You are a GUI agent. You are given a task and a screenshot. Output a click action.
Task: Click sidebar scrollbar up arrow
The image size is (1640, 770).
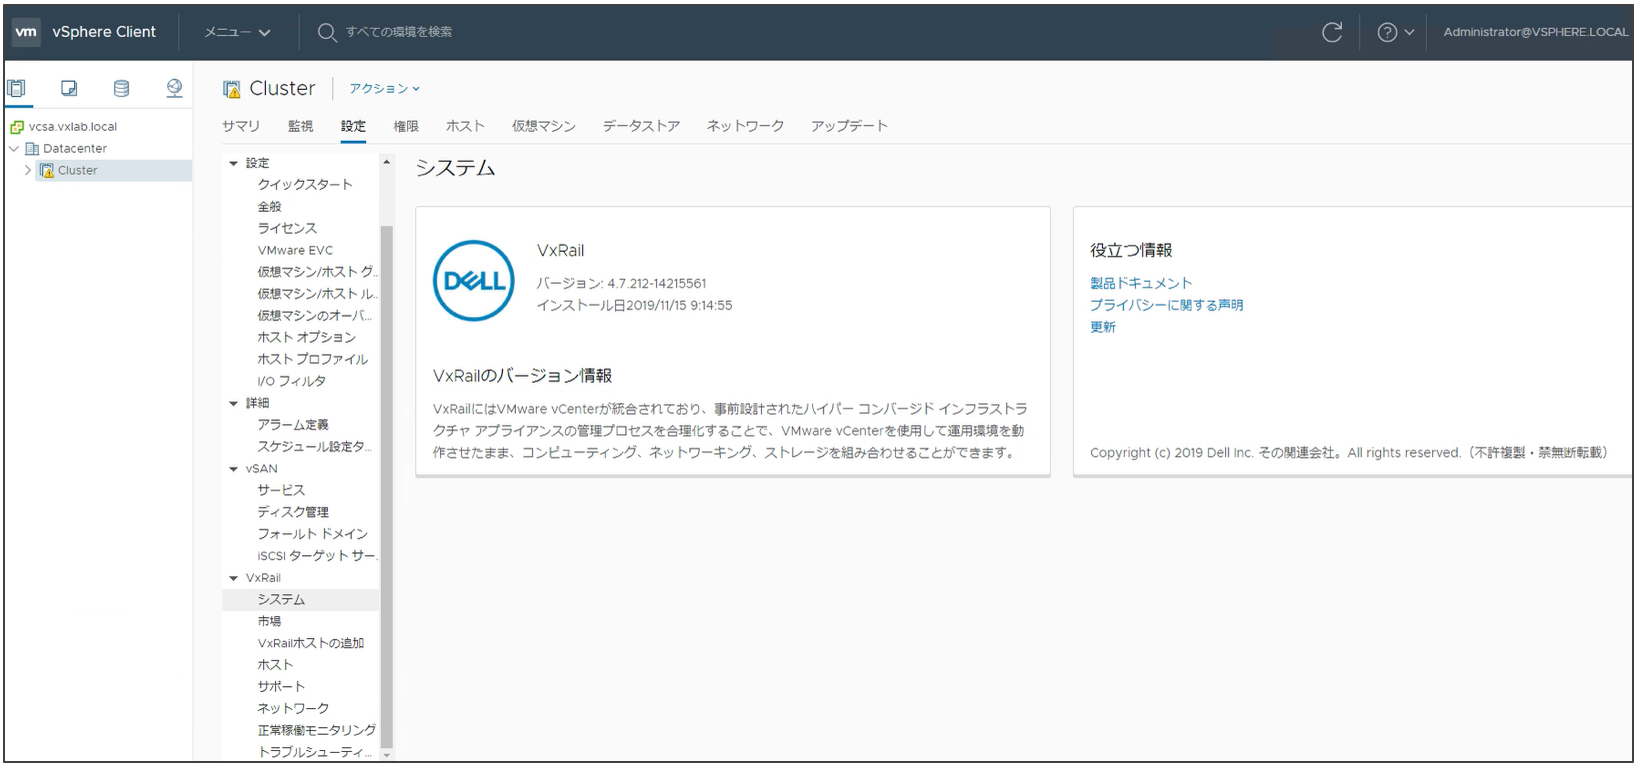(387, 162)
